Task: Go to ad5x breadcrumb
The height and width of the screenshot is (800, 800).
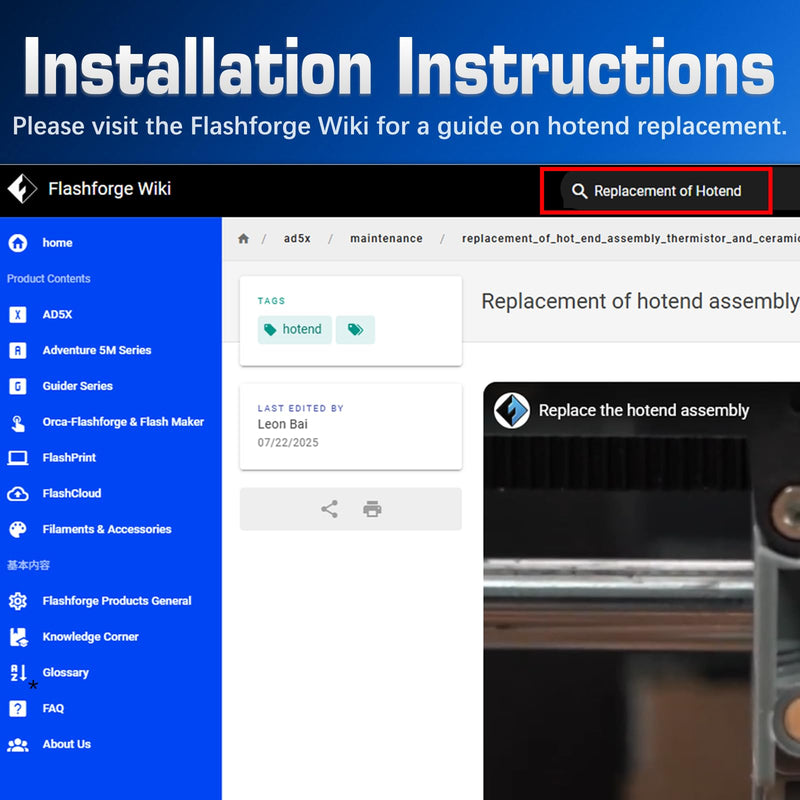Action: [x=297, y=238]
